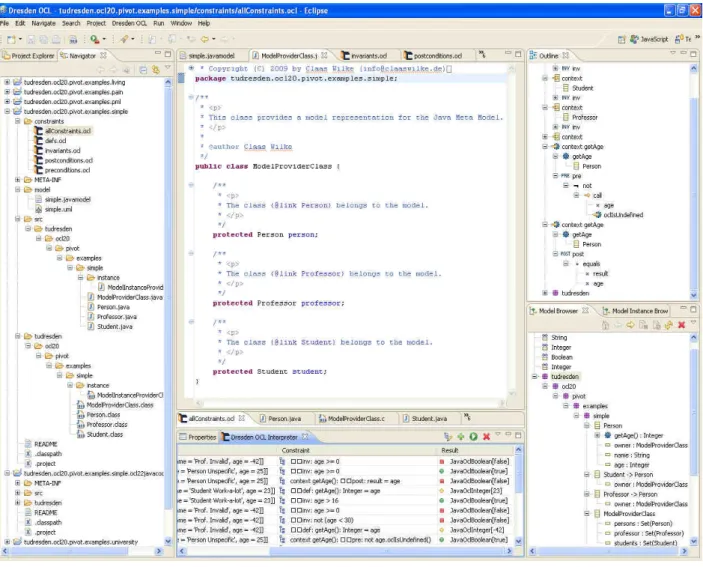Click red X icon in Model Browser toolbar

click(x=681, y=325)
